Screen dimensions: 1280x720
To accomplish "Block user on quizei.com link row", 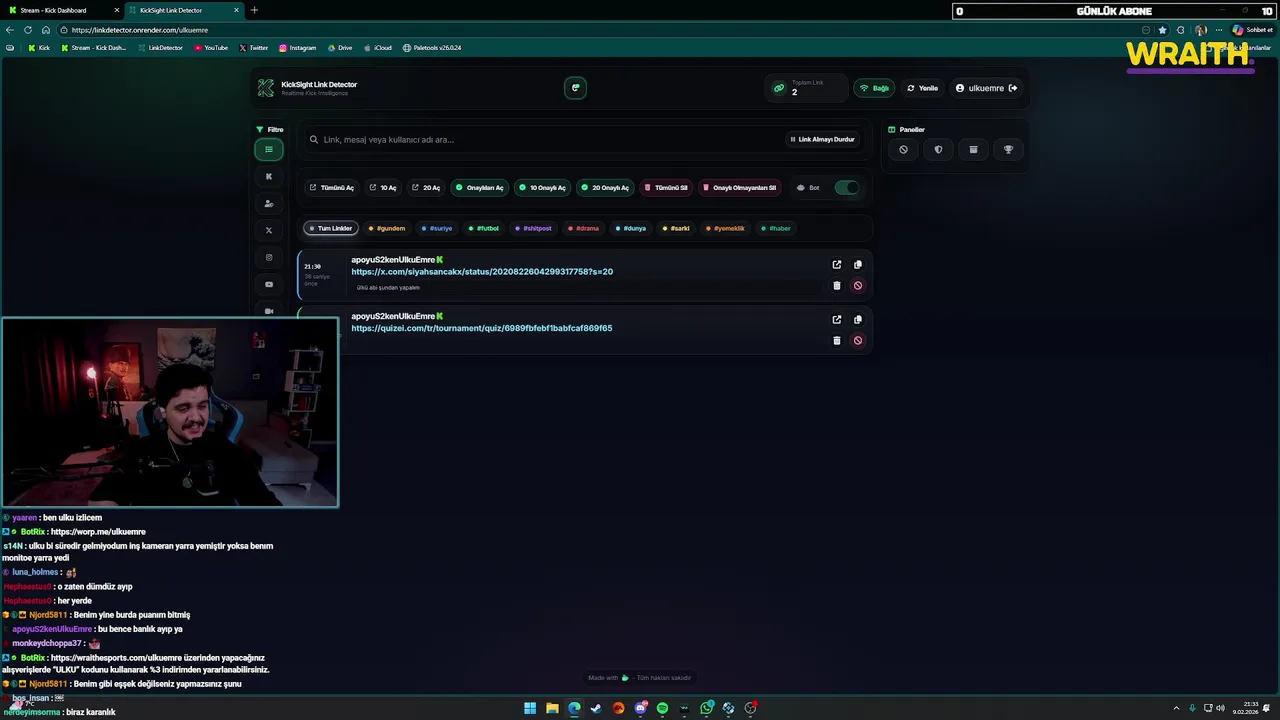I will point(857,340).
